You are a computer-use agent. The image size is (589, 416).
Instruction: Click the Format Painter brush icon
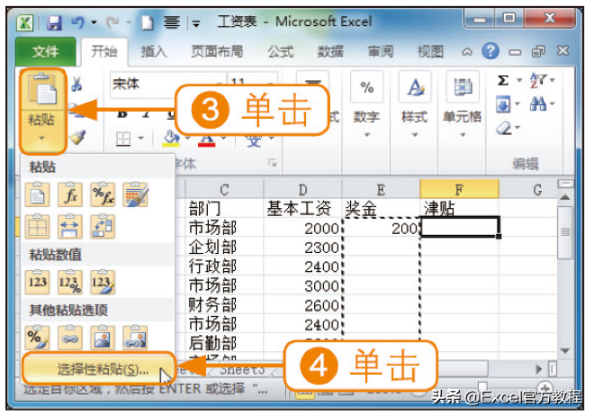pos(78,137)
